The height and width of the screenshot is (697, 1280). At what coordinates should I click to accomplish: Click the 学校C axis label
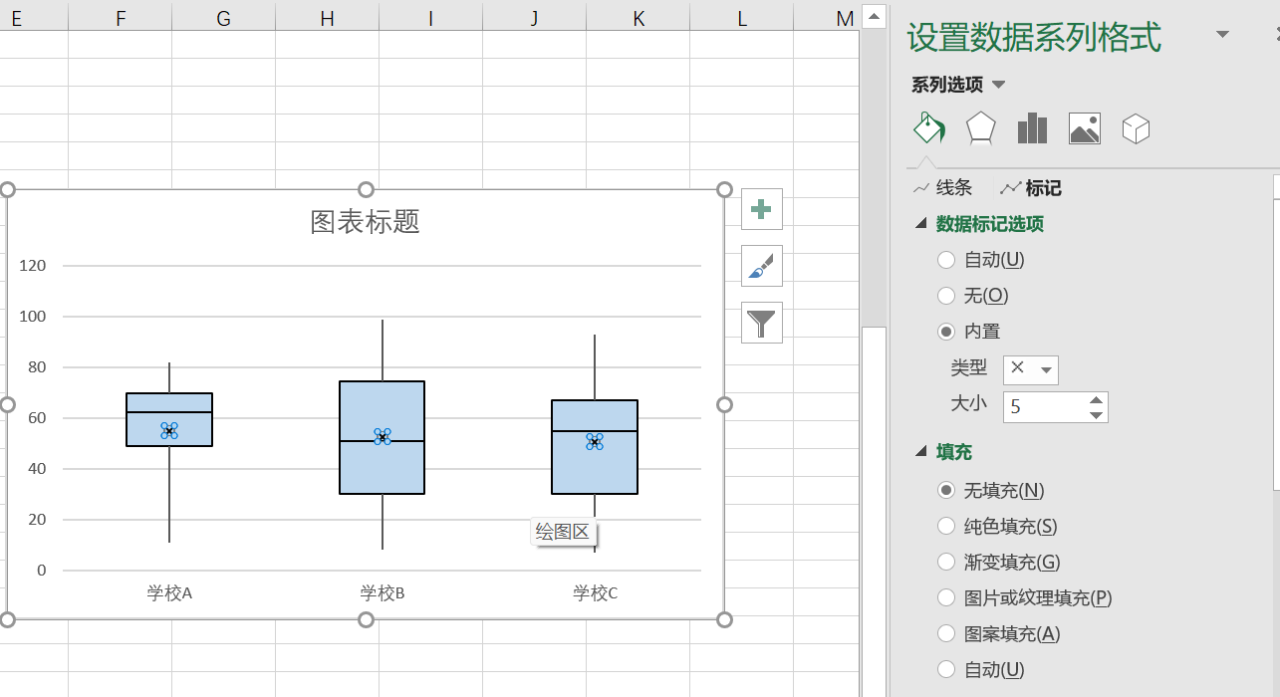coord(595,593)
